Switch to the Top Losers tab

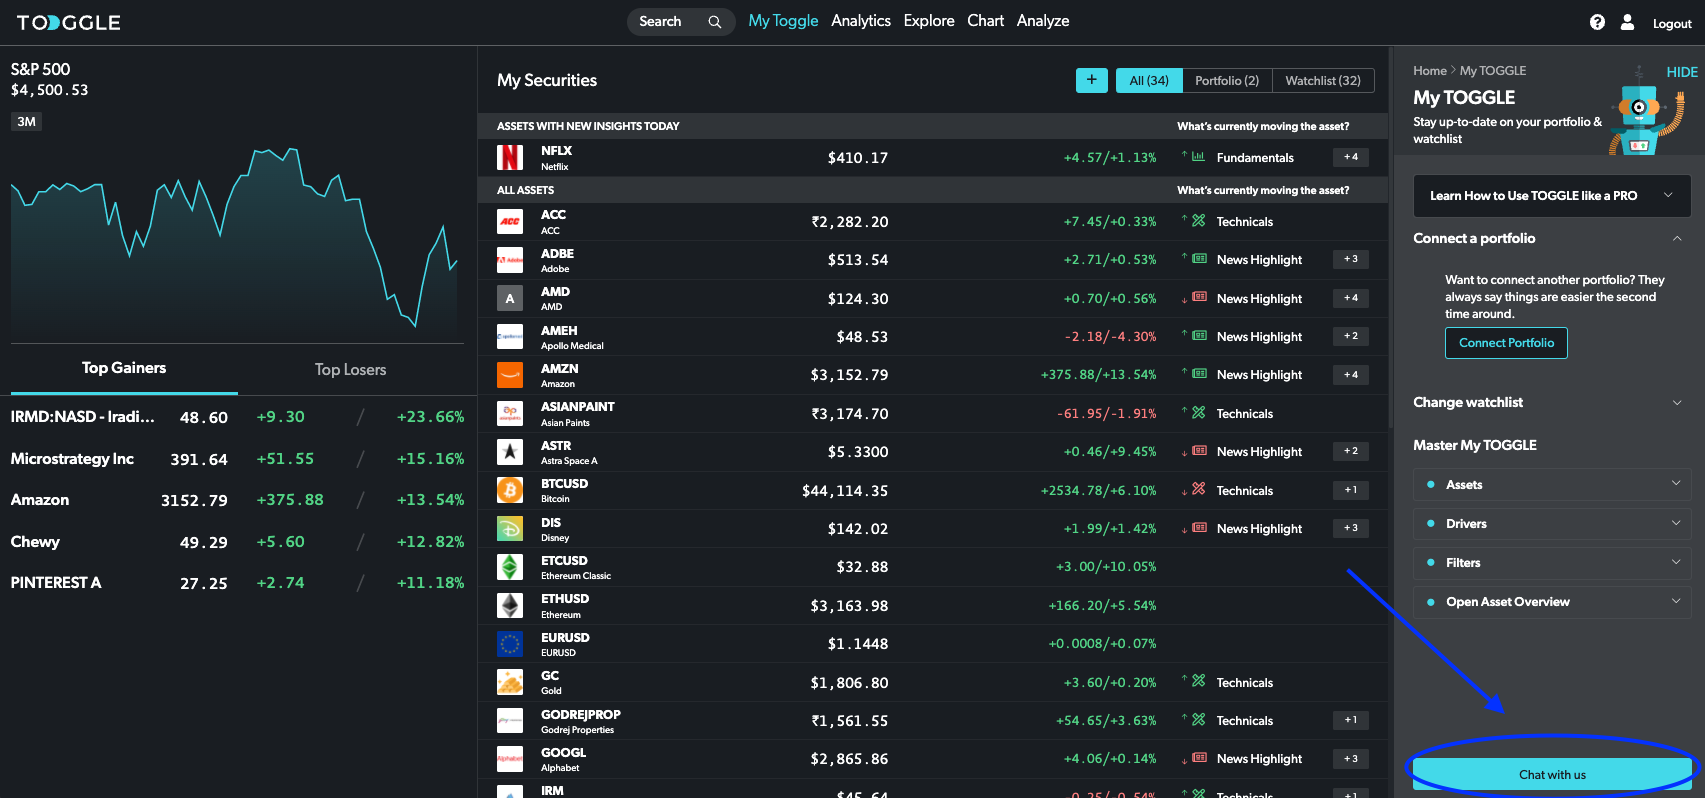tap(350, 369)
